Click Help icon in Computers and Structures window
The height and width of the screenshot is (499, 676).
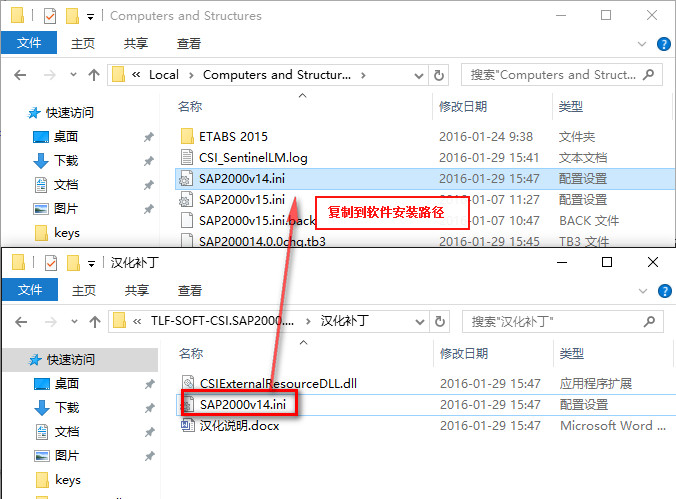click(x=663, y=44)
